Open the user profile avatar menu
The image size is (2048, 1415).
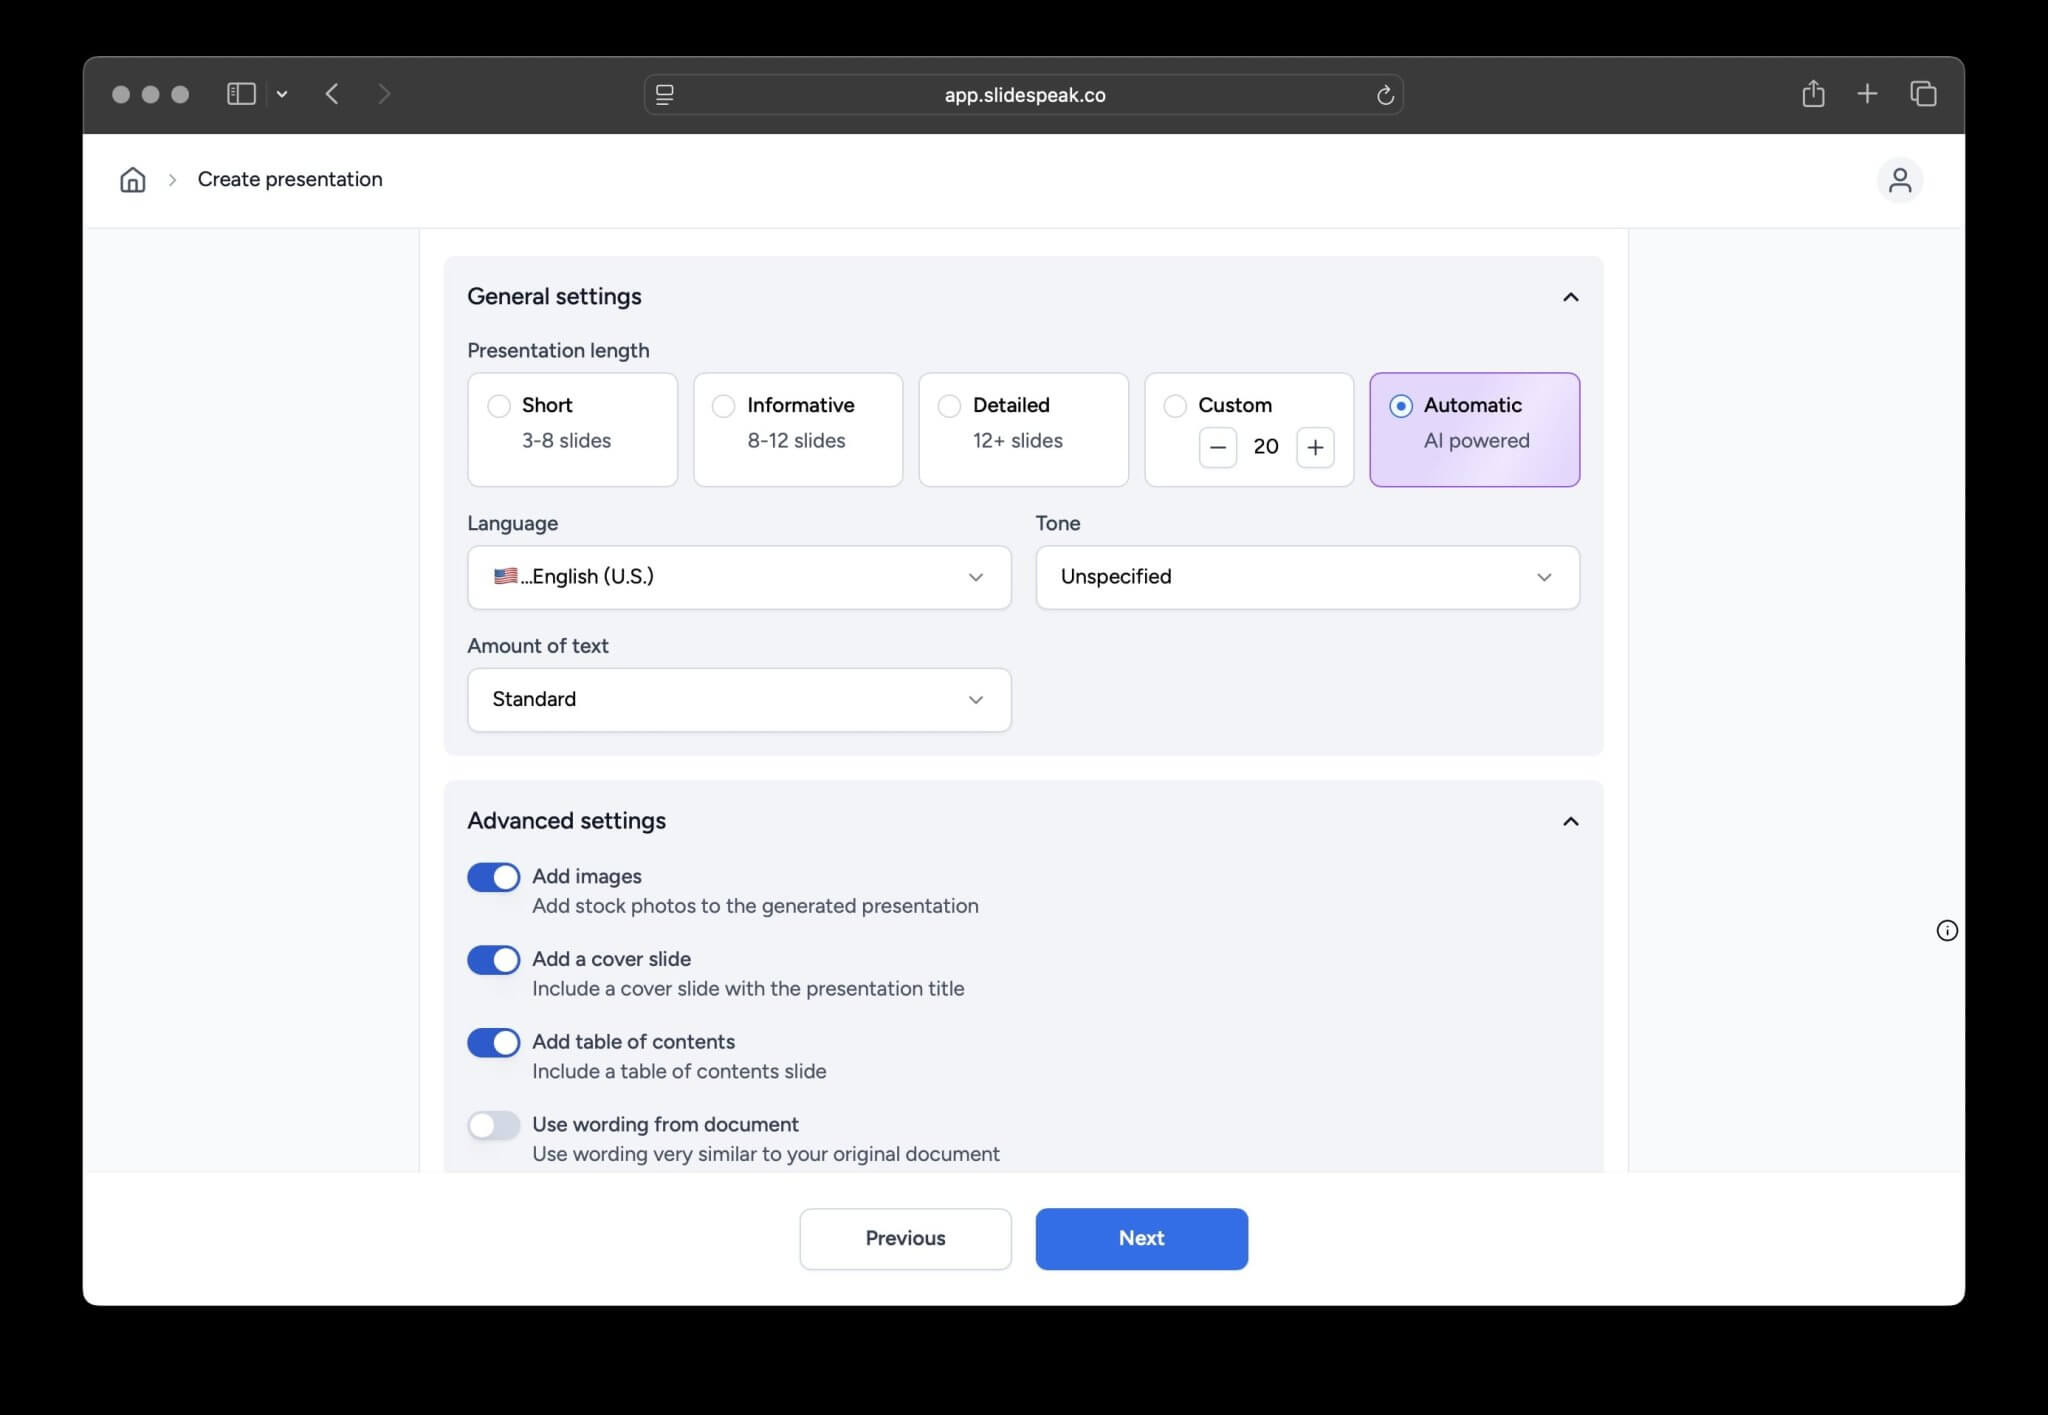(x=1899, y=180)
